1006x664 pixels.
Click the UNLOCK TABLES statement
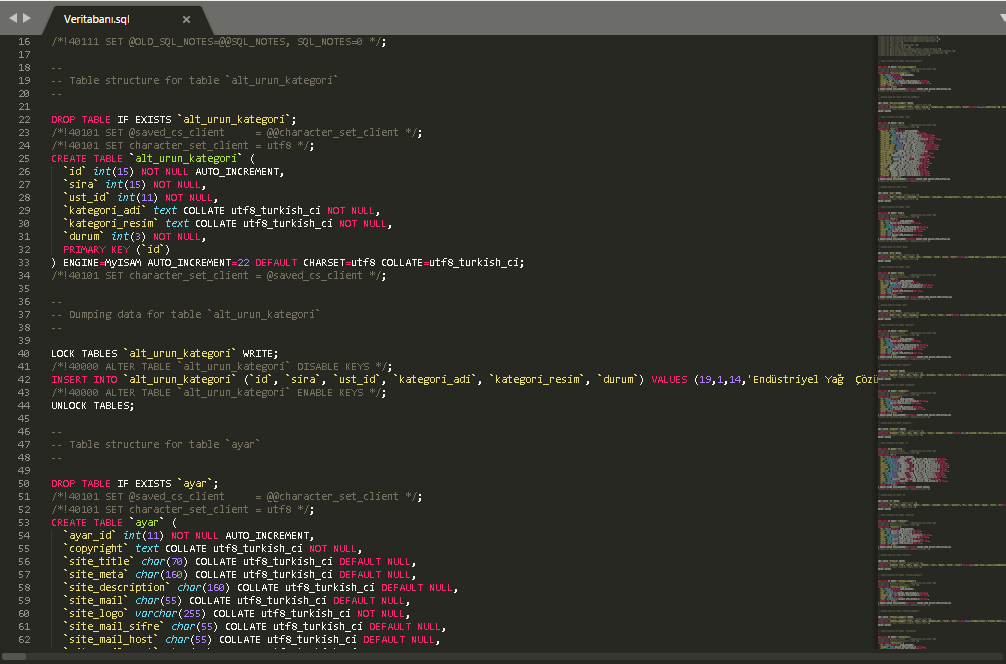pos(92,405)
